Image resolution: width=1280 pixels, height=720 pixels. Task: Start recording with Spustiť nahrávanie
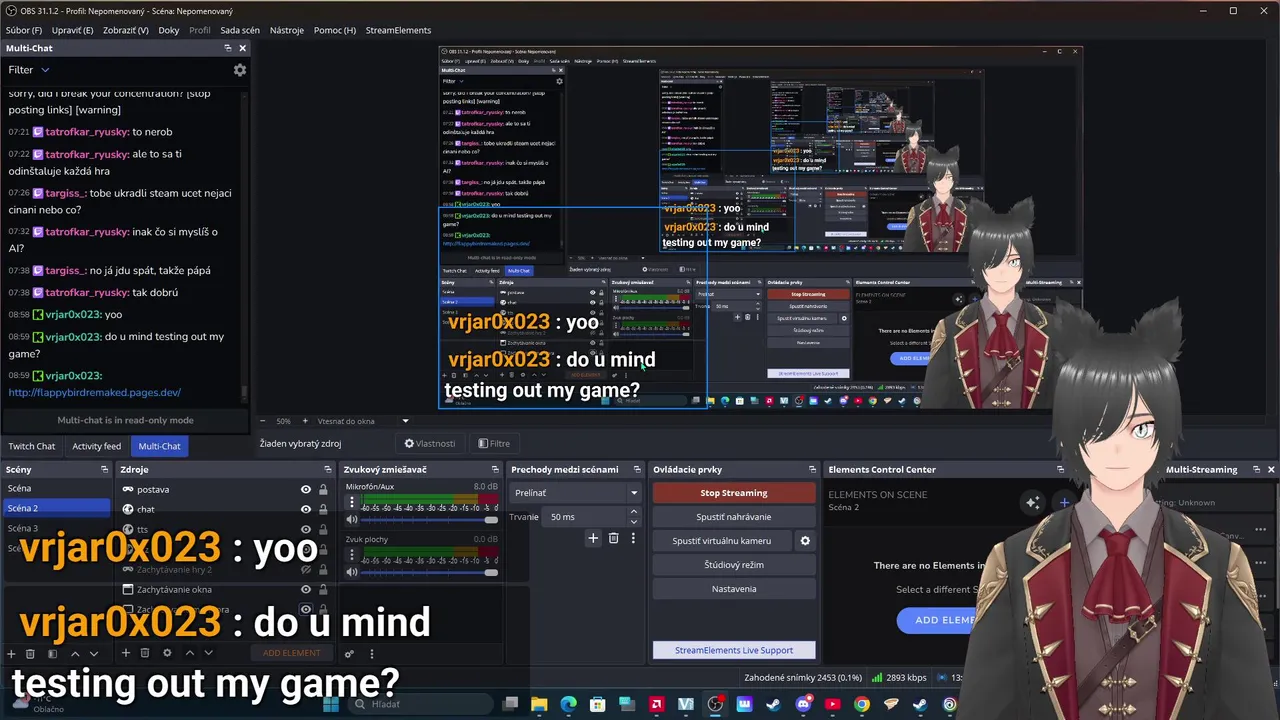pyautogui.click(x=734, y=517)
